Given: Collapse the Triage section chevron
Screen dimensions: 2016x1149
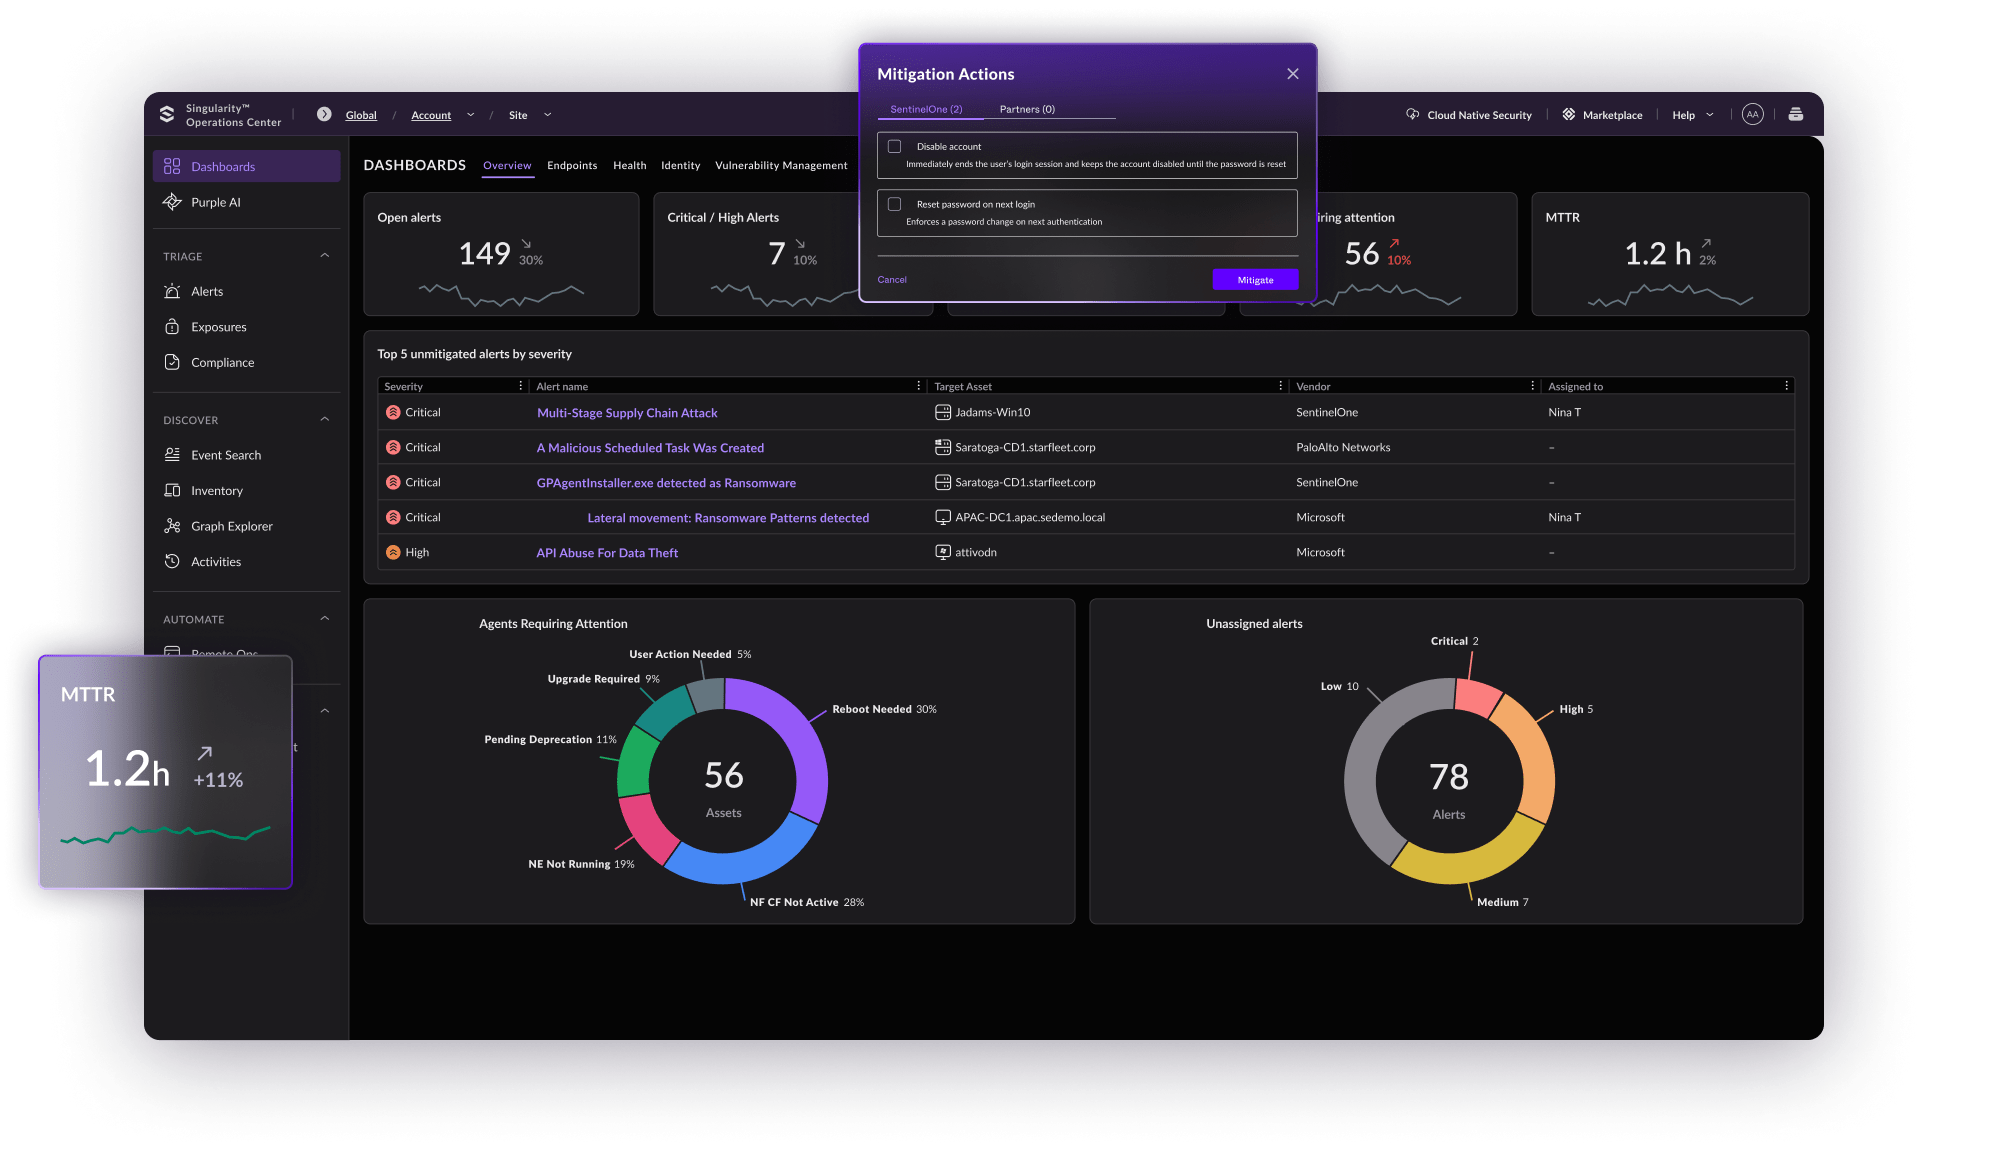Looking at the screenshot, I should point(324,256).
